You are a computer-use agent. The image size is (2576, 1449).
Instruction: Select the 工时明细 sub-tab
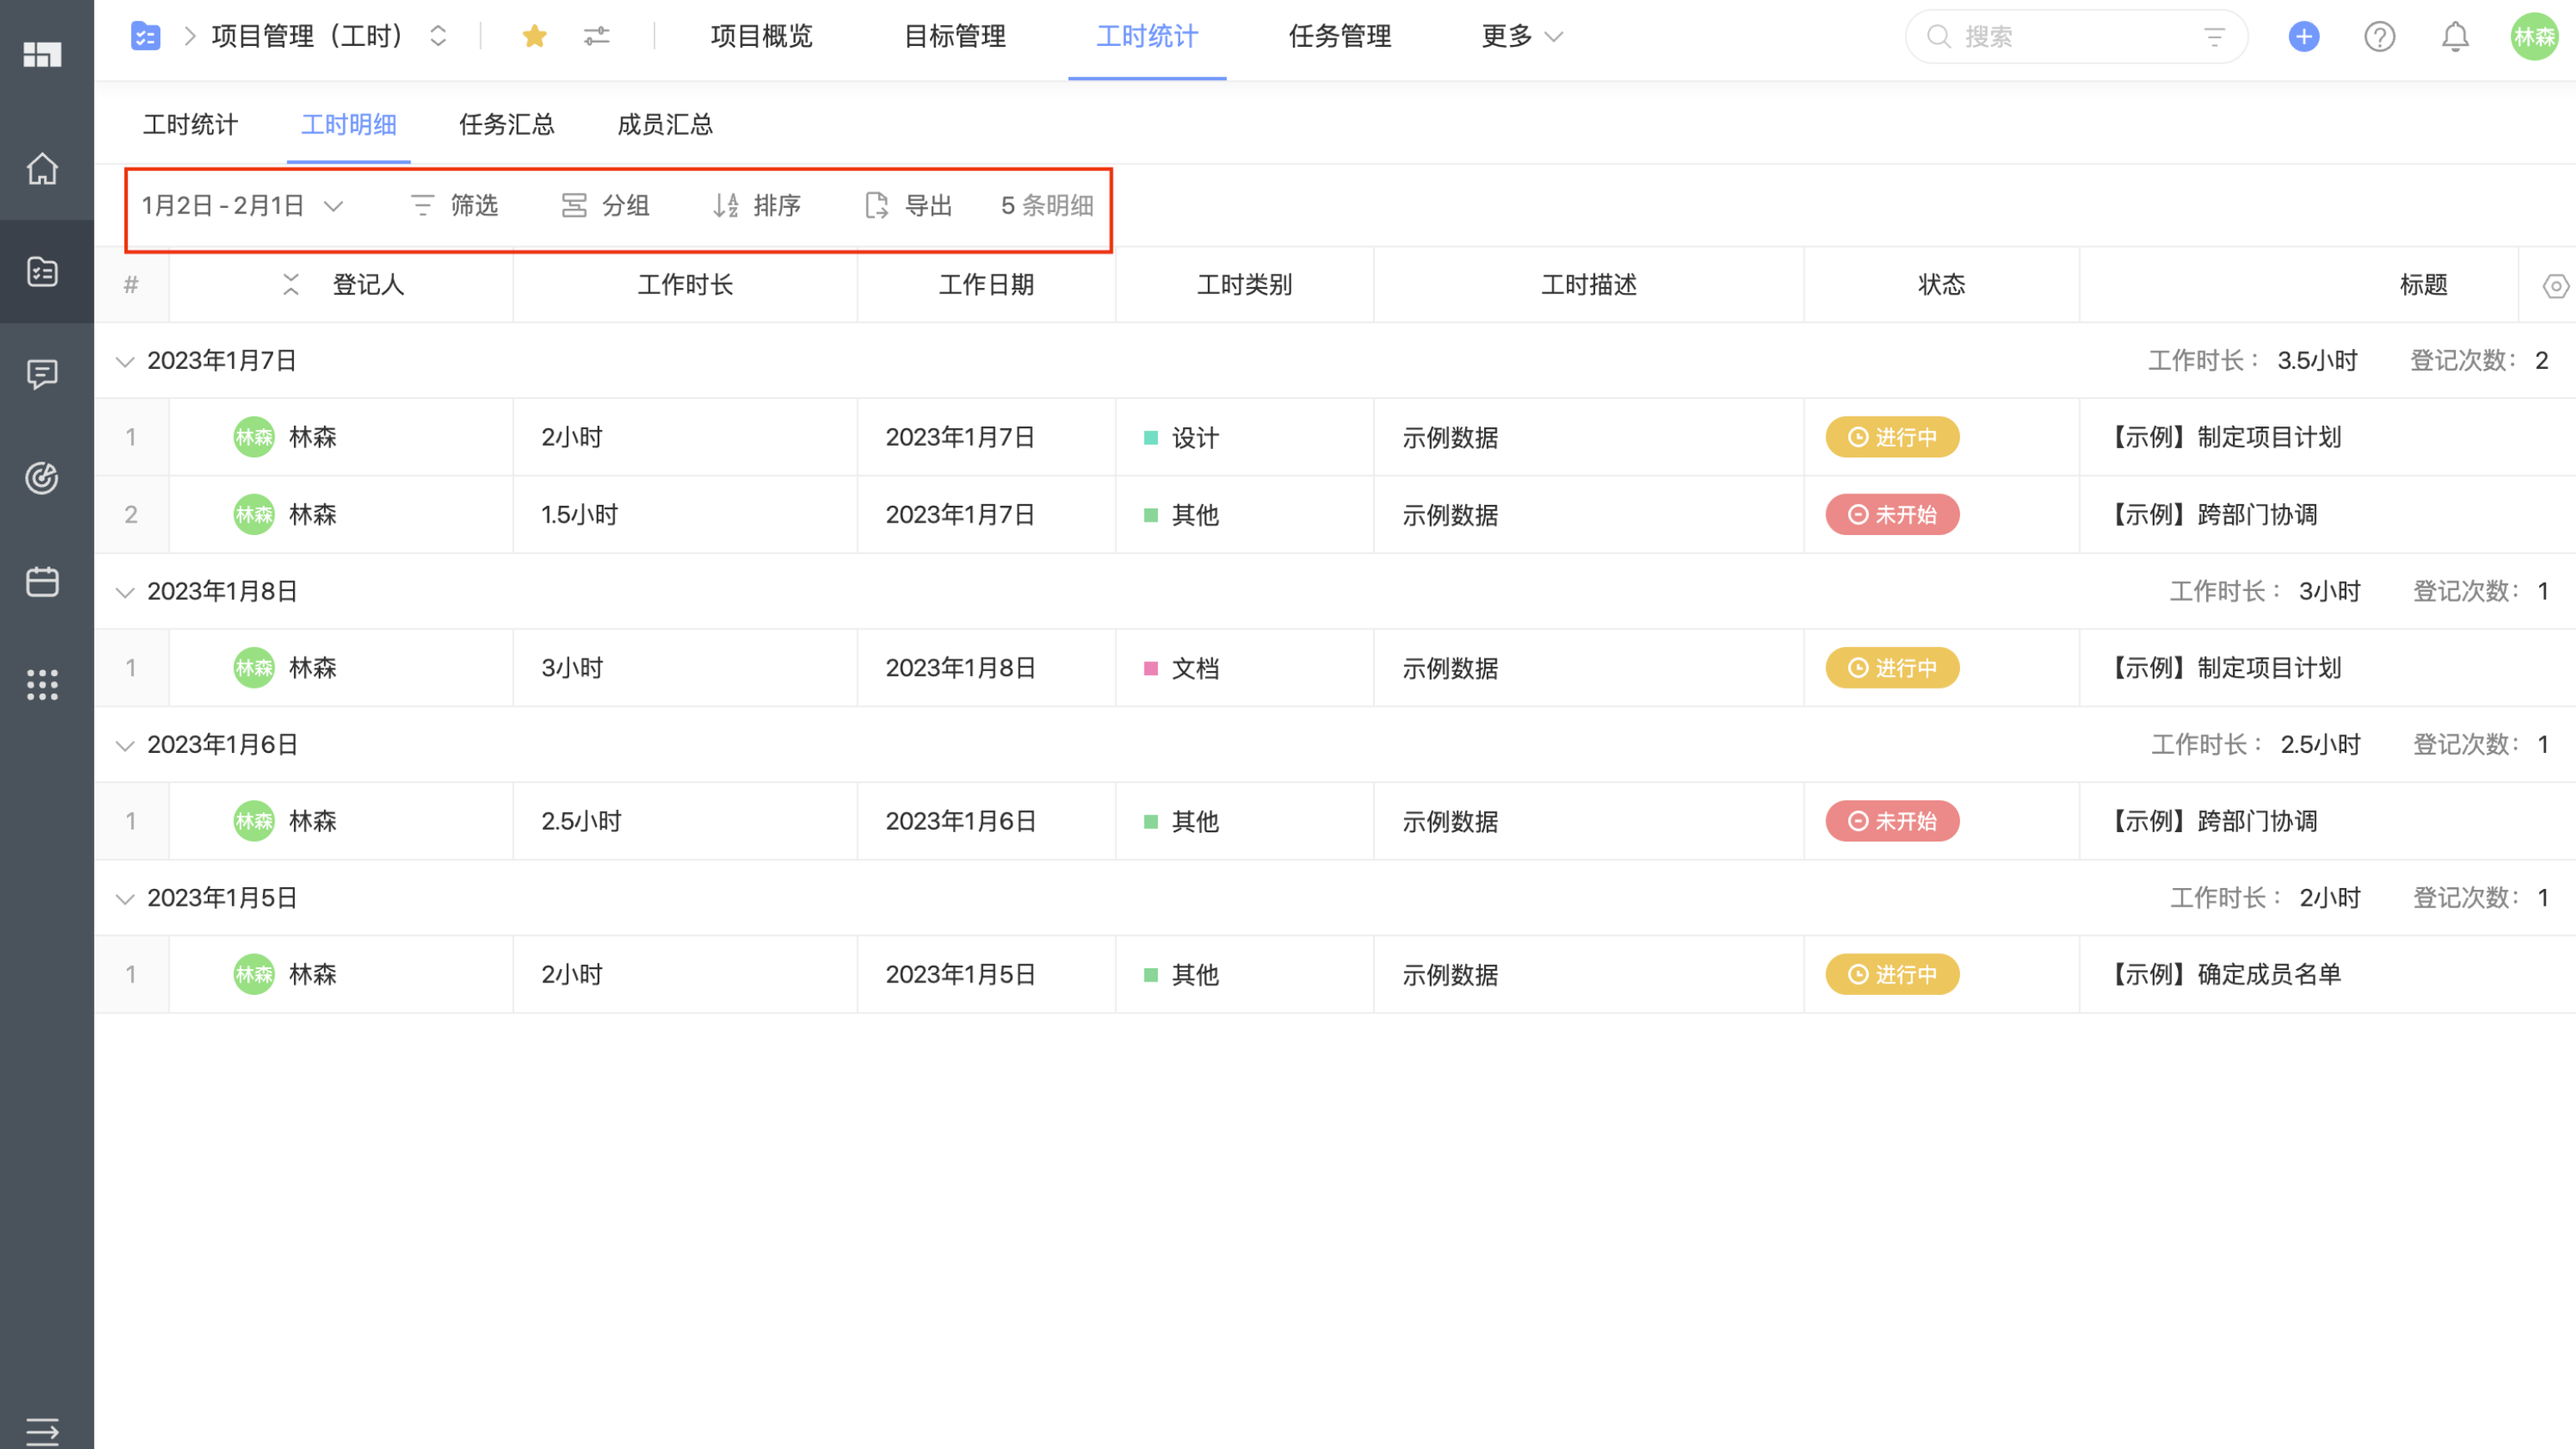(349, 125)
